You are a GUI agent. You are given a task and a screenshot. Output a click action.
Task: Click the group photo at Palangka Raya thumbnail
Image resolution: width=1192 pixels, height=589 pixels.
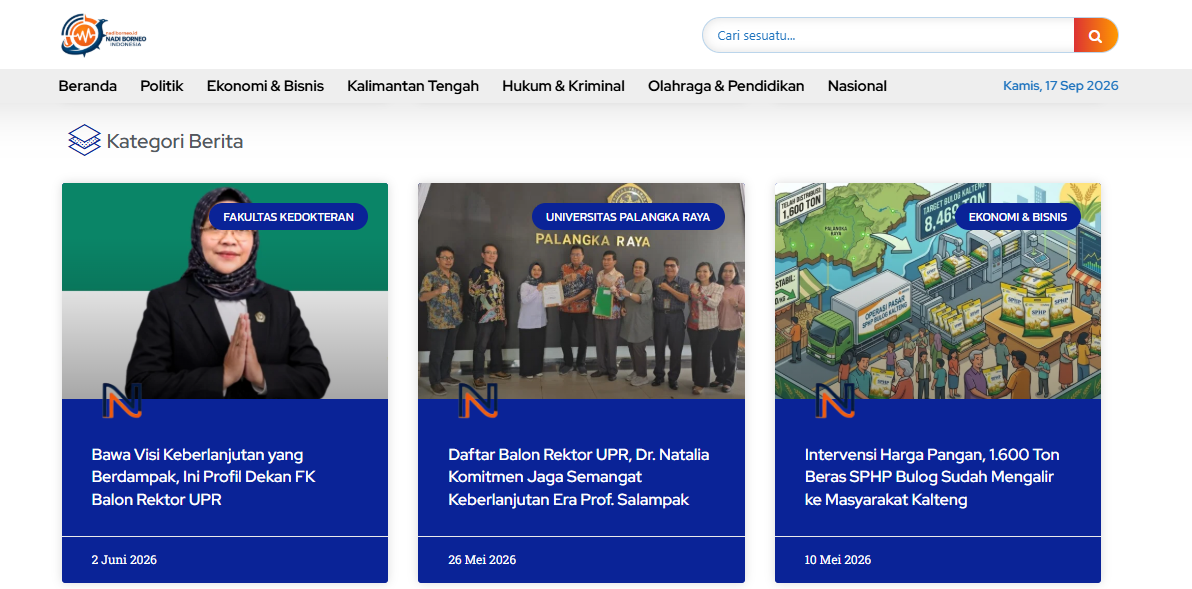tap(581, 291)
